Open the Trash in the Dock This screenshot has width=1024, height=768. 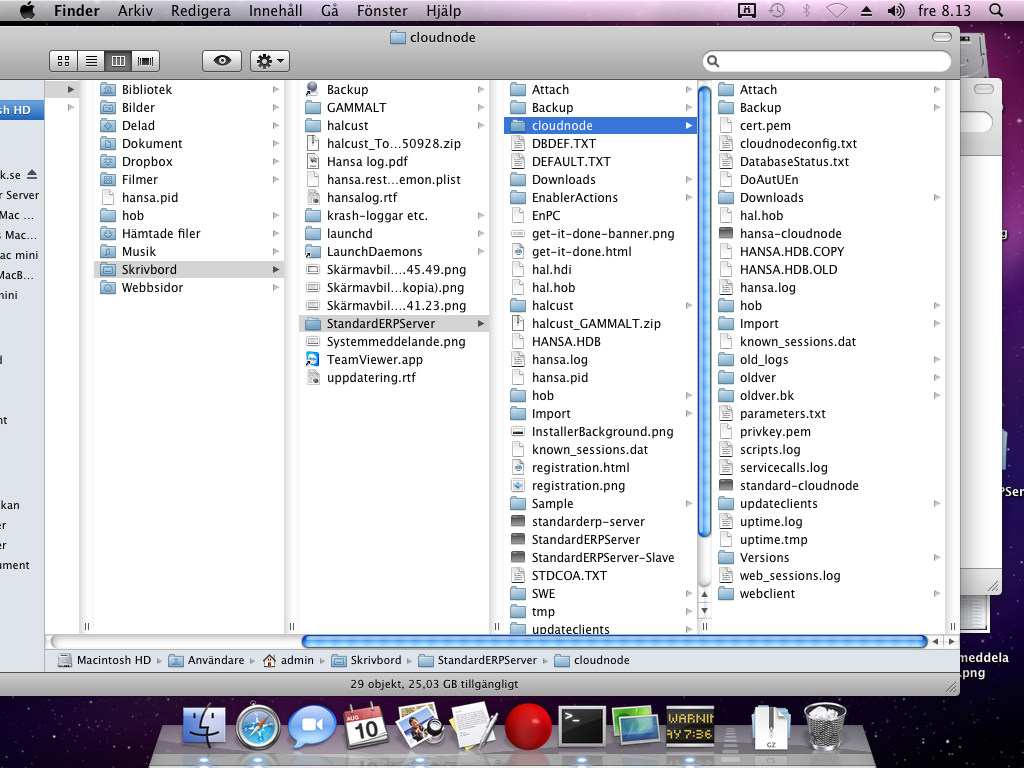coord(825,726)
